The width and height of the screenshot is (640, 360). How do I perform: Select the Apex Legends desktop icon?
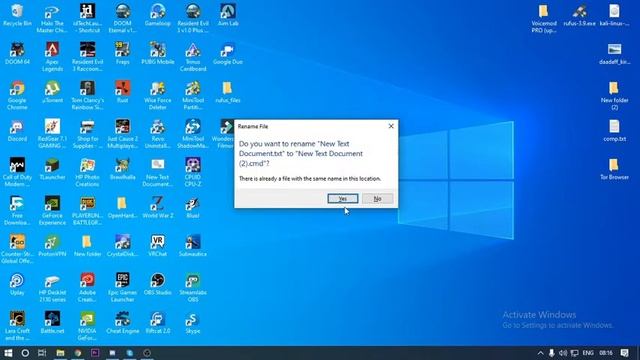coord(52,57)
